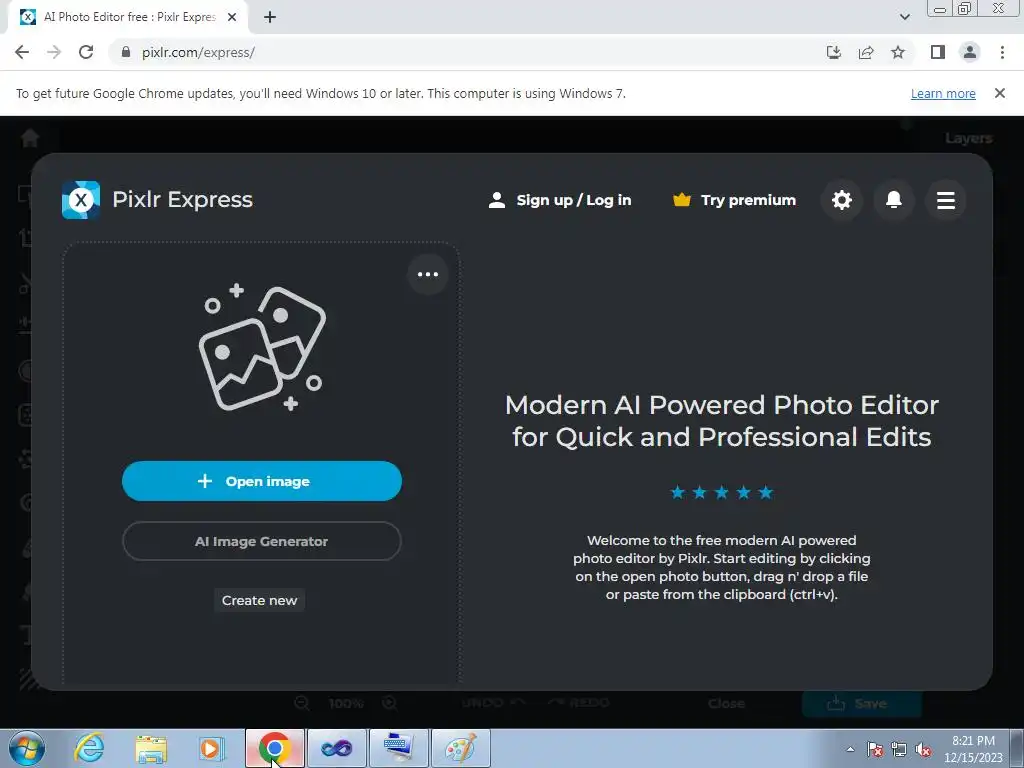1024x768 pixels.
Task: Go forward with the browser forward arrow
Action: [x=54, y=52]
